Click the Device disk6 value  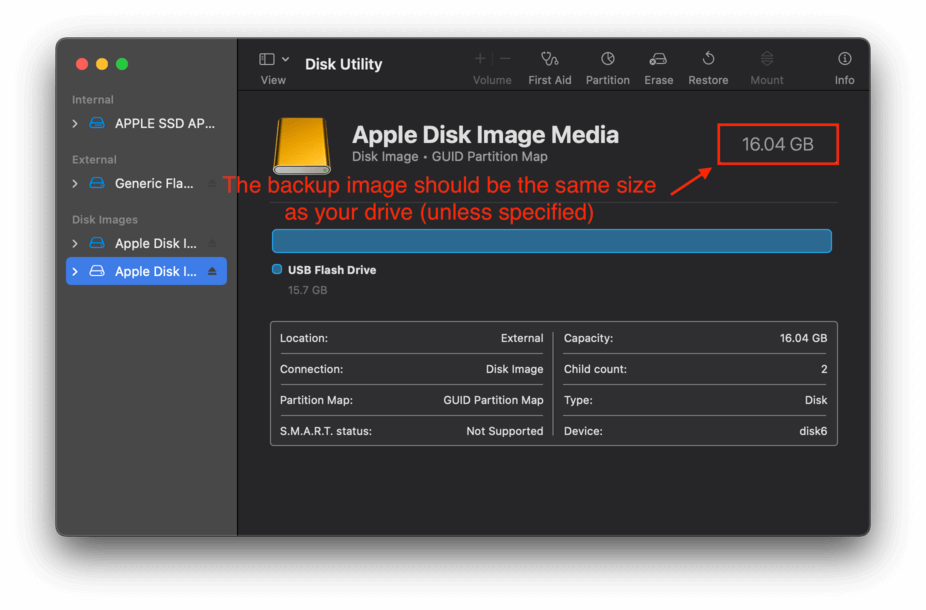point(813,431)
